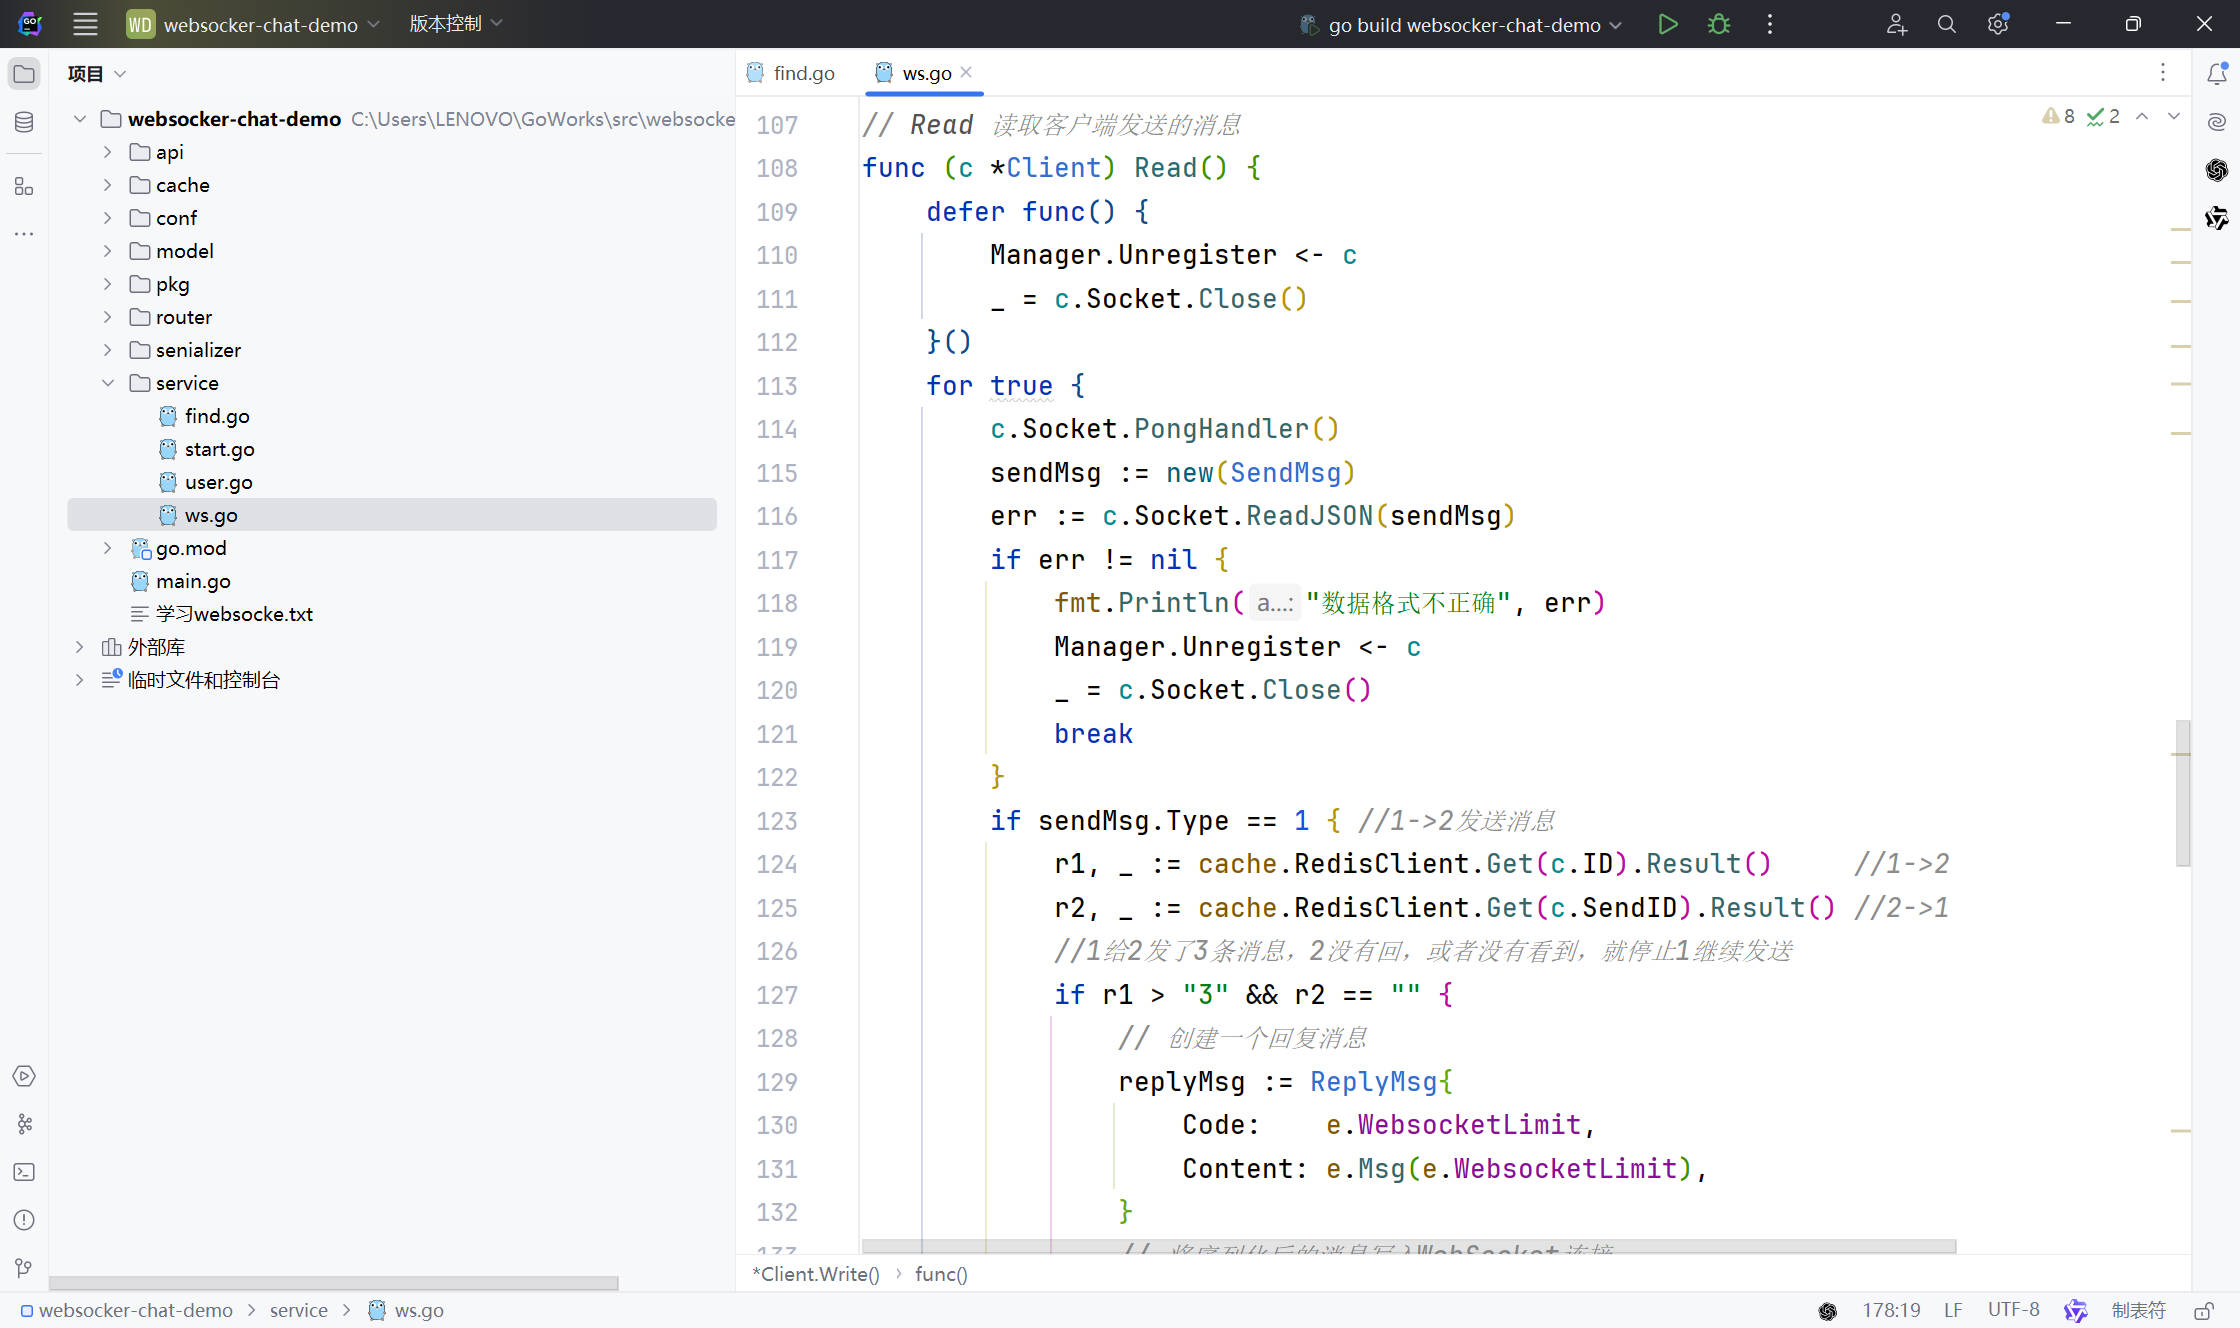
Task: Open project selector websocker-chat-demo dropdown
Action: coord(253,24)
